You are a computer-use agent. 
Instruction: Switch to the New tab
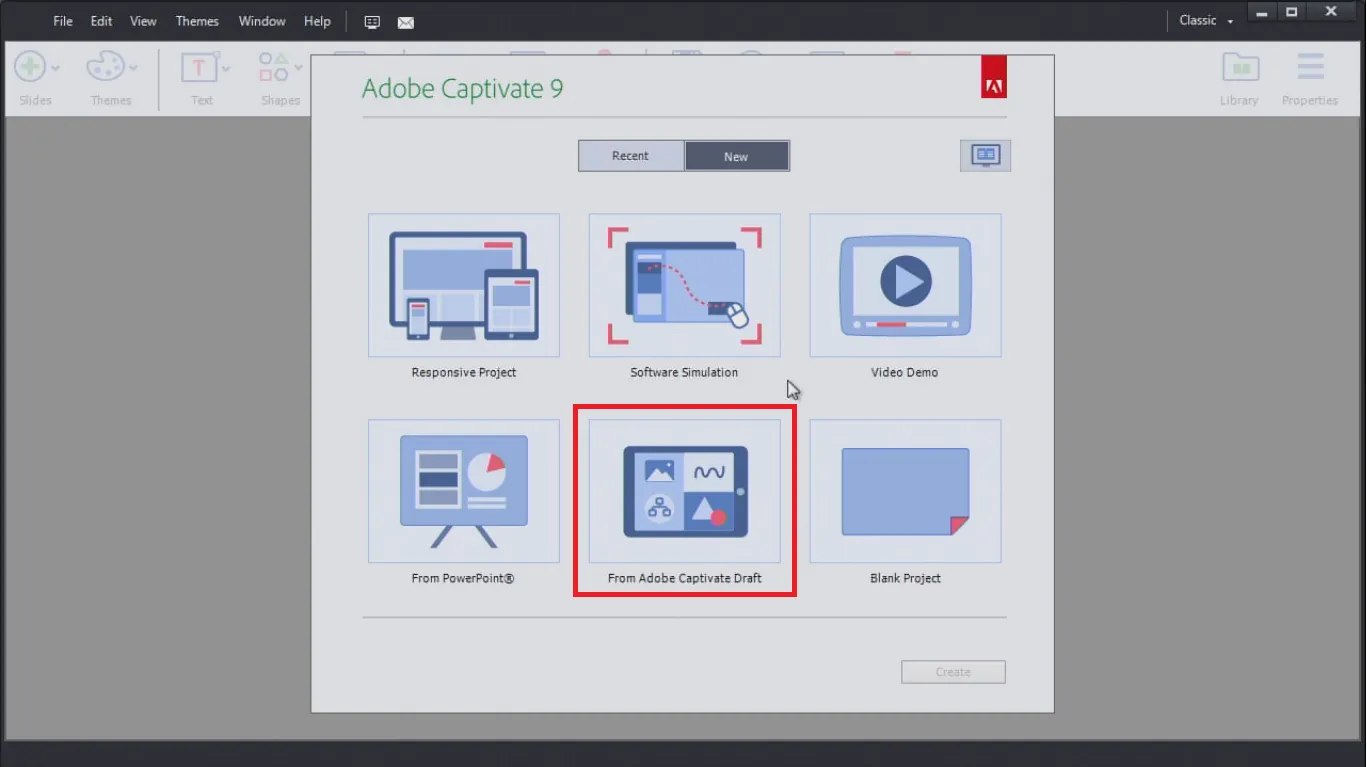[737, 156]
